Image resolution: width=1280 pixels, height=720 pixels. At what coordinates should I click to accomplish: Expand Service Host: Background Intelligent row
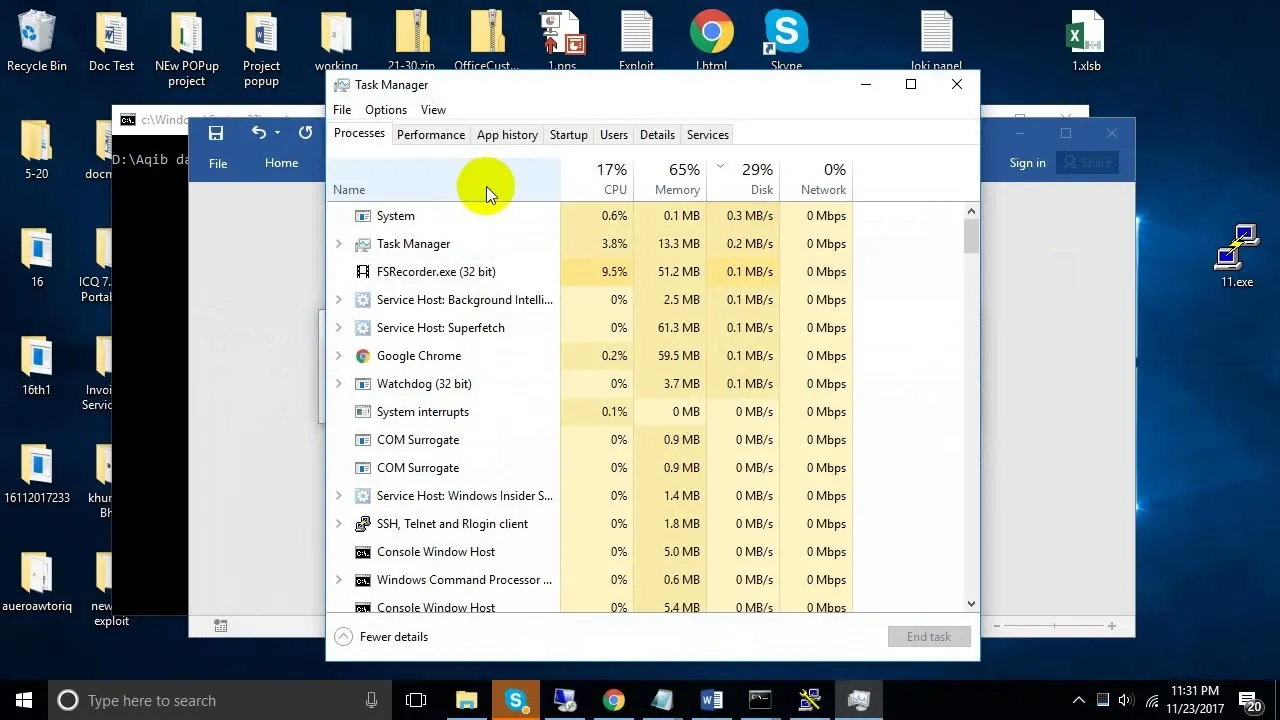(x=338, y=300)
